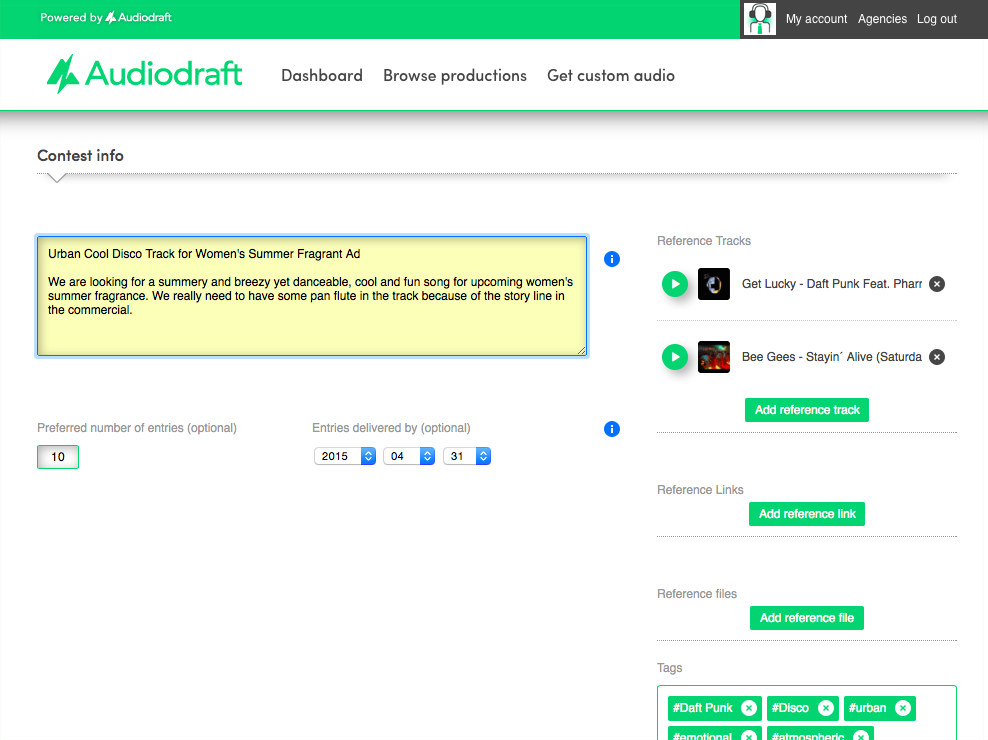Click Add reference link
Viewport: 988px width, 740px height.
(806, 513)
